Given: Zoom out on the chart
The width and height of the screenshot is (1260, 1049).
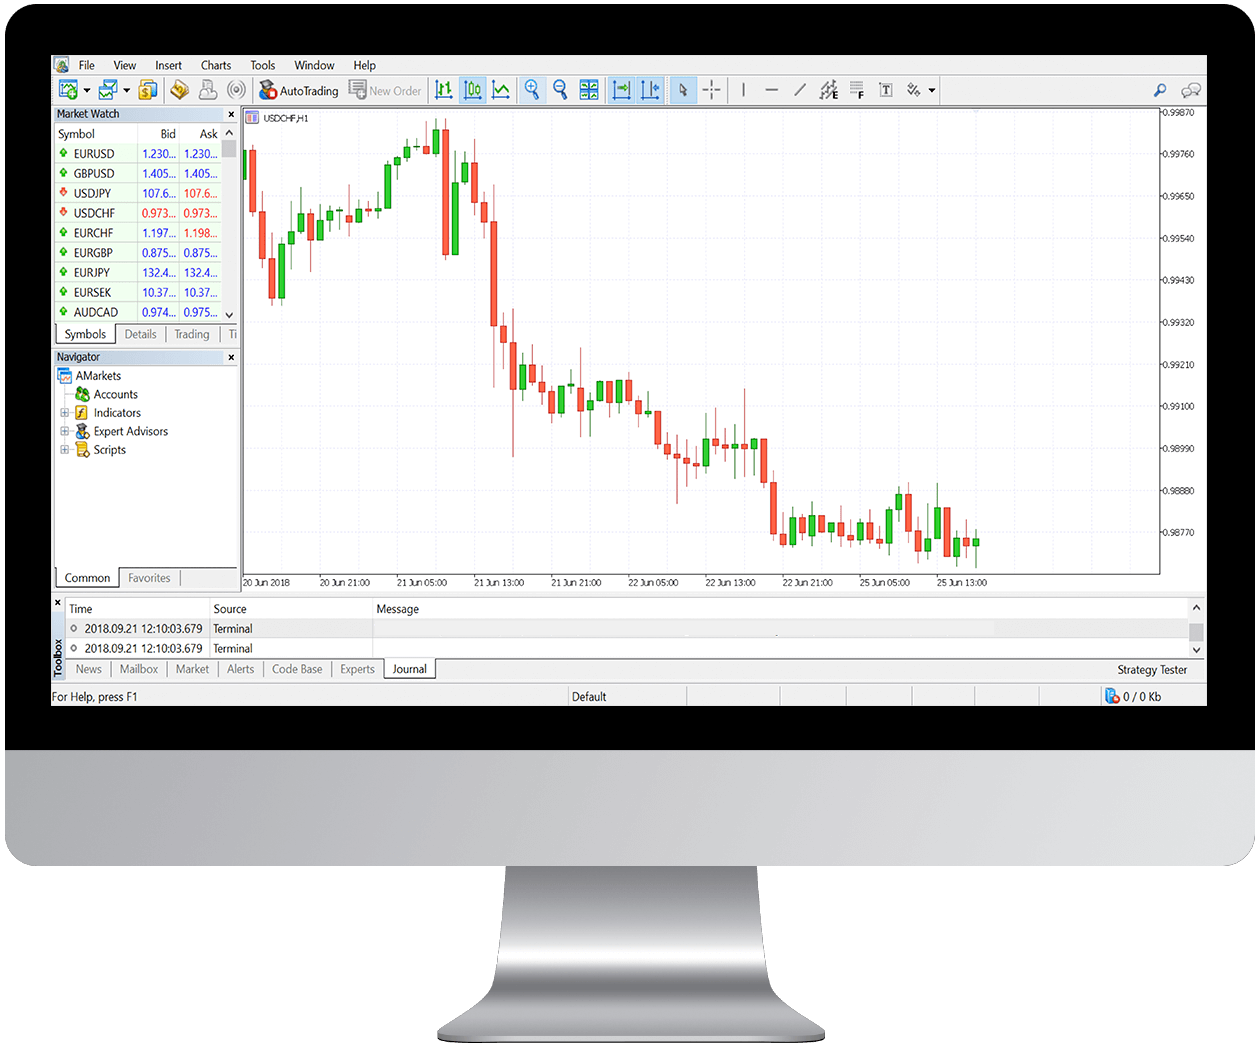Looking at the screenshot, I should 560,90.
